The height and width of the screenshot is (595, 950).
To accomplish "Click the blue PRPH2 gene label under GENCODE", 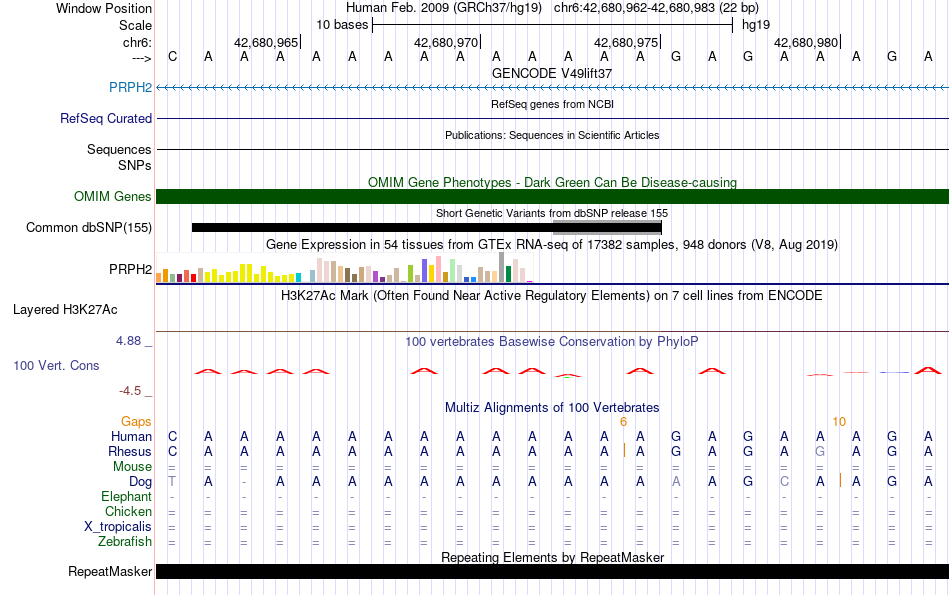I will [x=130, y=87].
